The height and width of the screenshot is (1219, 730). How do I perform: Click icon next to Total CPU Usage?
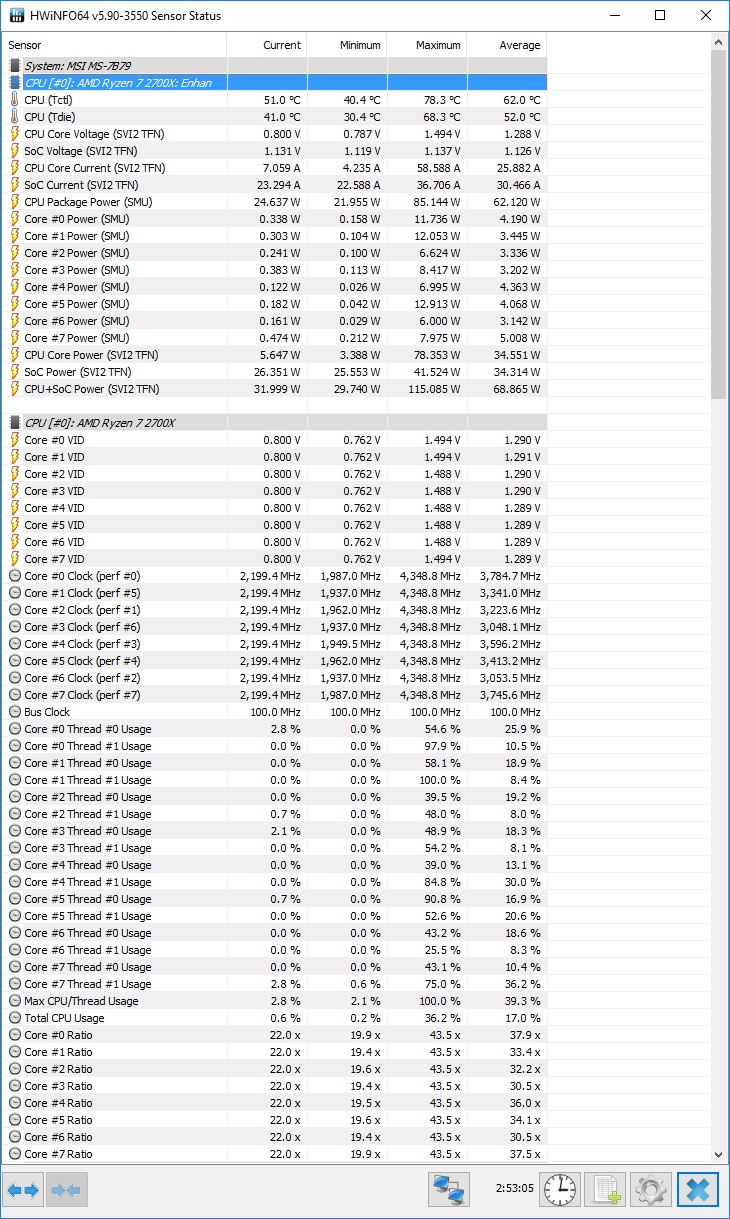[15, 1018]
